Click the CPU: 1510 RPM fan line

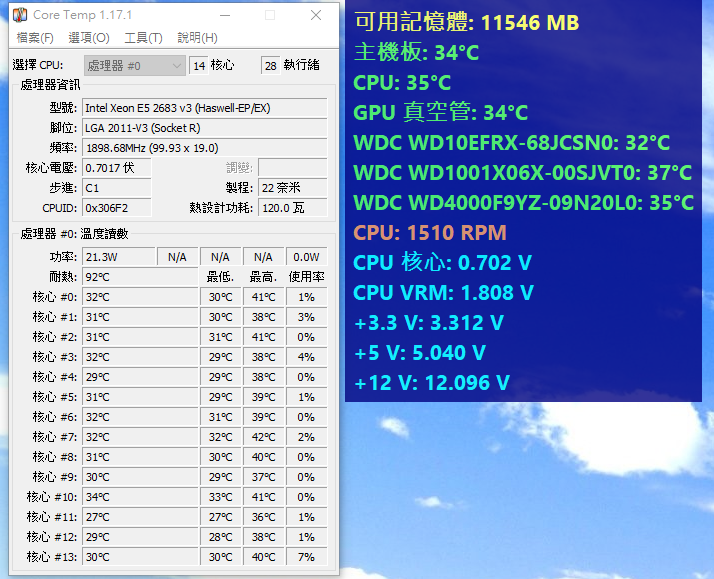(x=430, y=233)
